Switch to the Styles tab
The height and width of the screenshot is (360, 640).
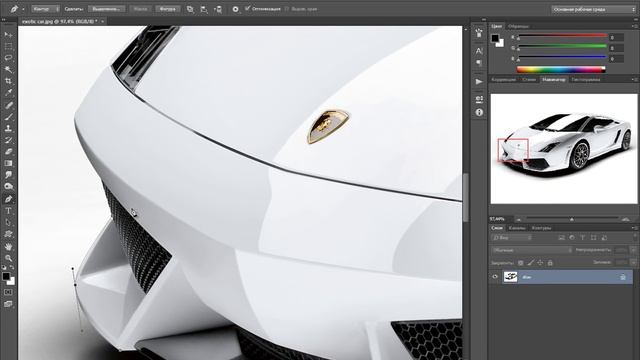pyautogui.click(x=529, y=80)
